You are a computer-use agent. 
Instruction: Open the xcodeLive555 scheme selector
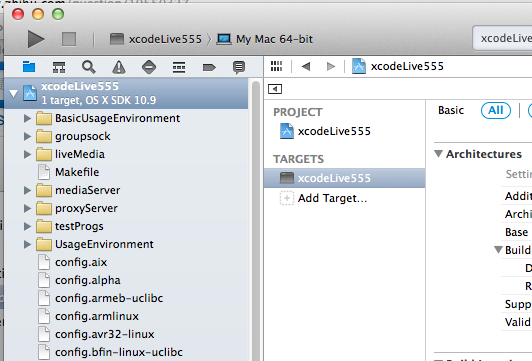pyautogui.click(x=156, y=39)
